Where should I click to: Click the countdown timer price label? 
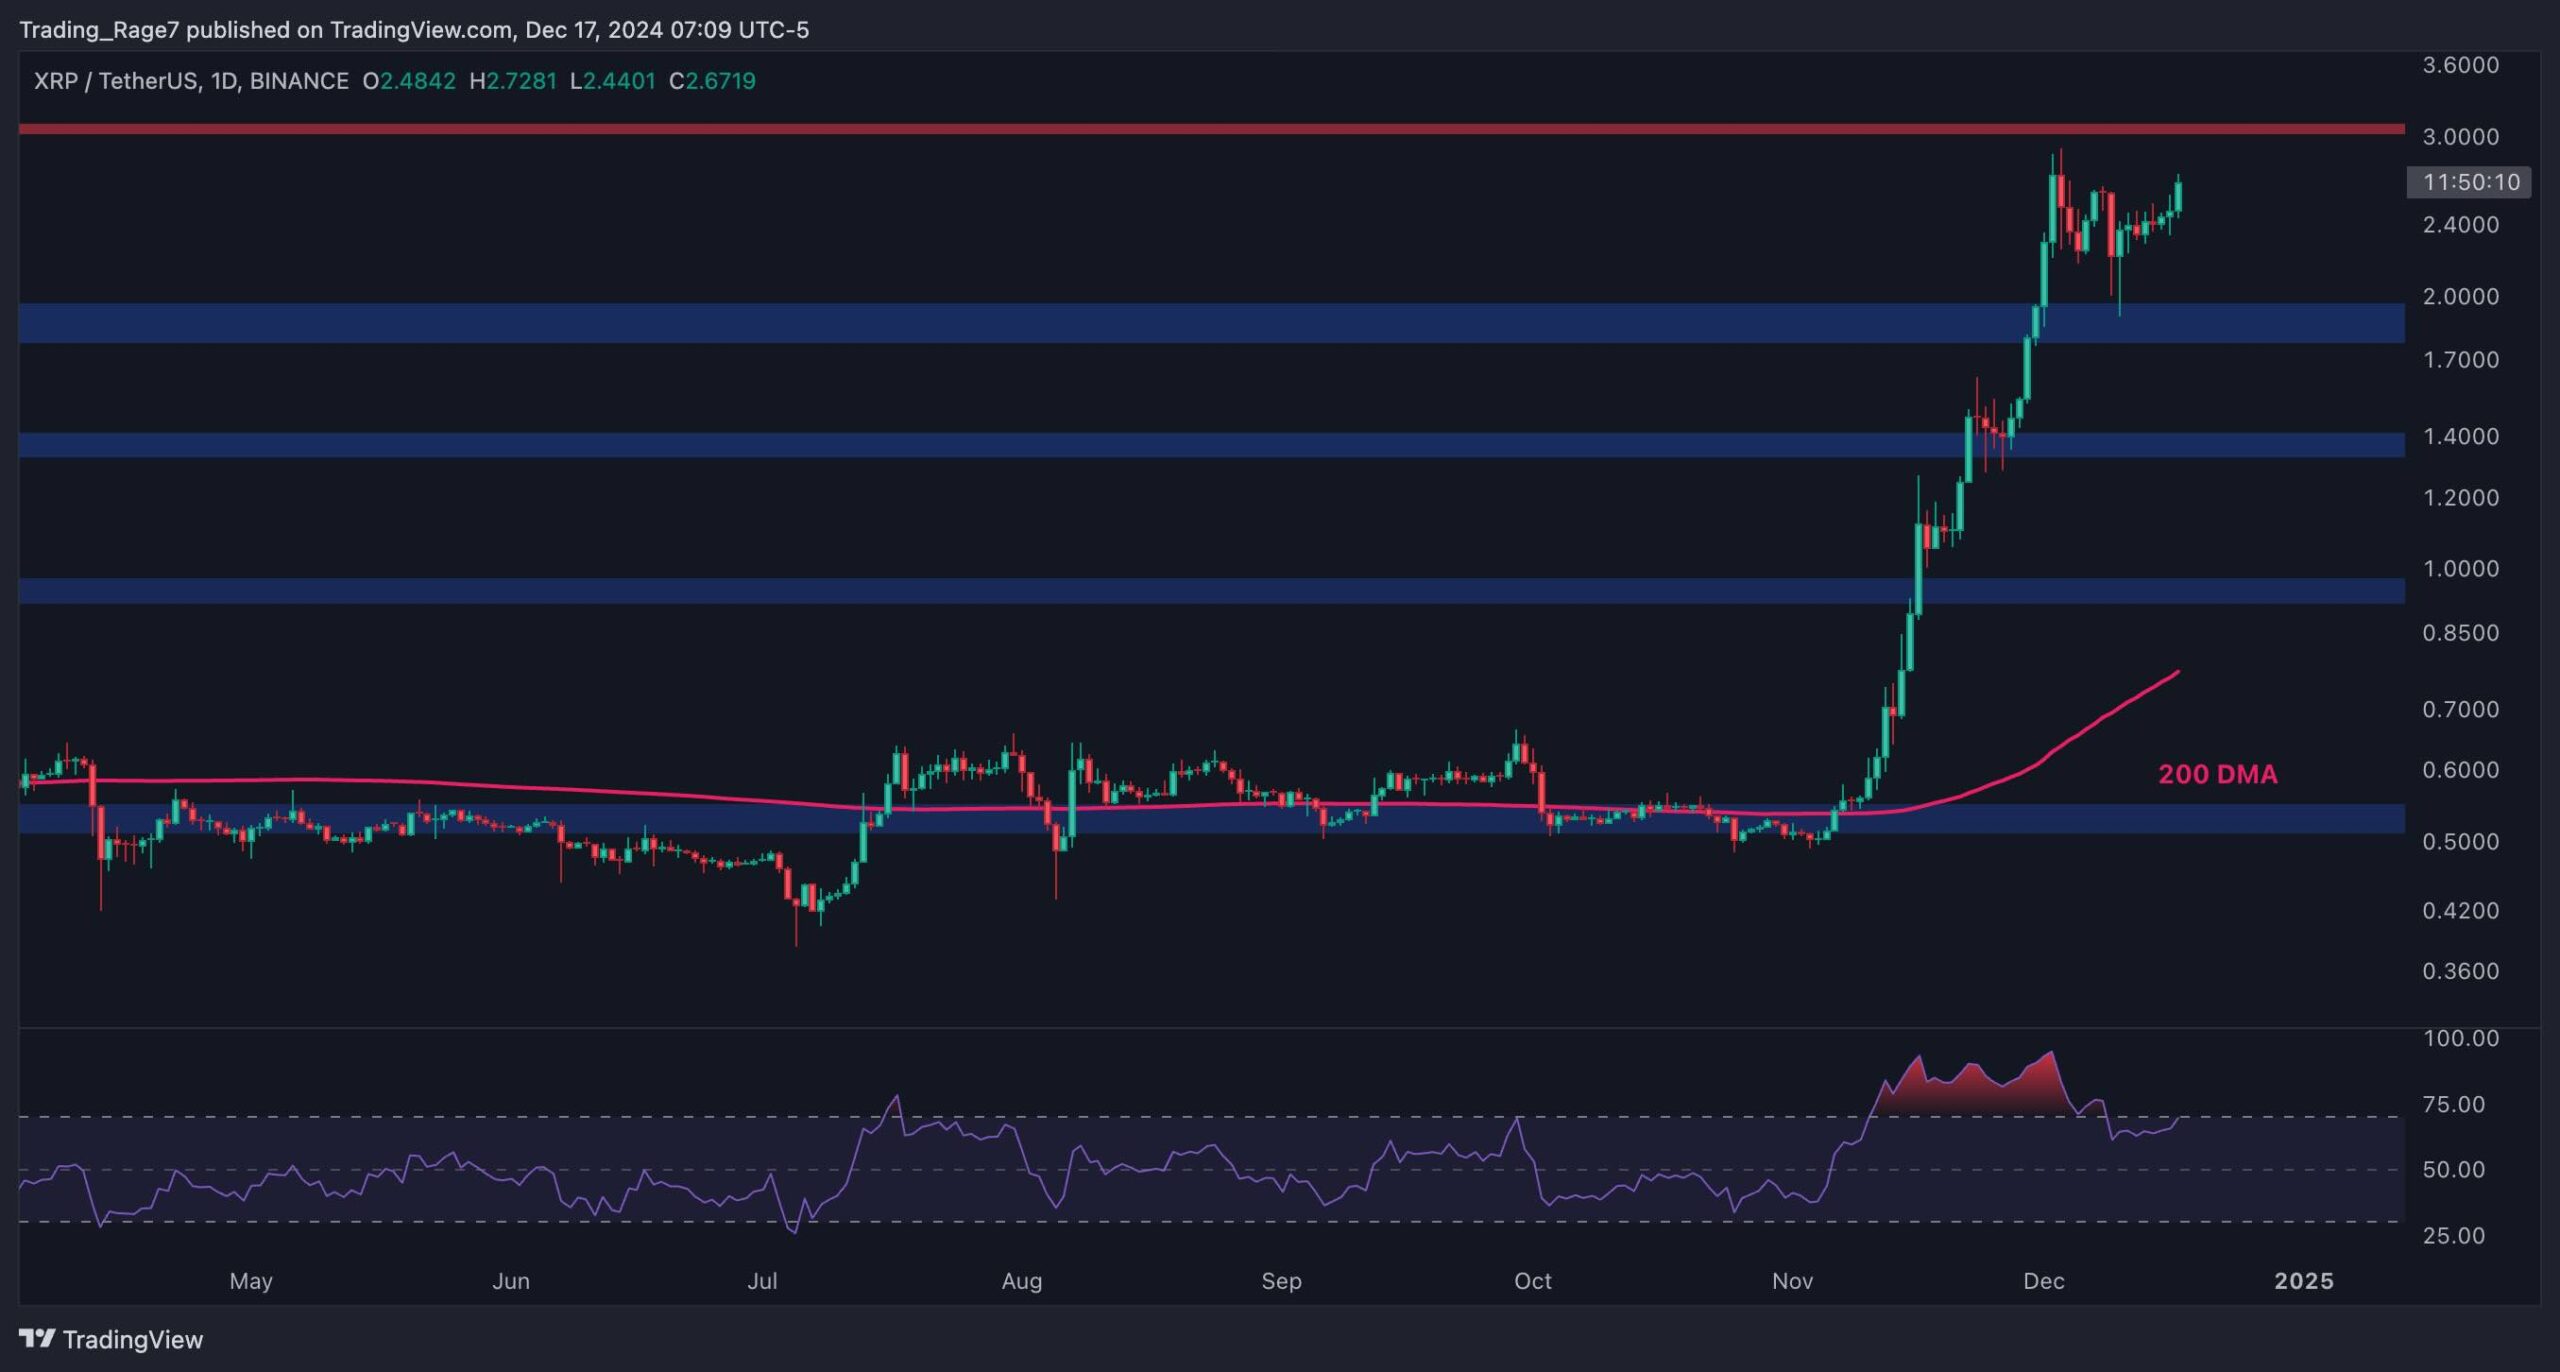coord(2470,182)
